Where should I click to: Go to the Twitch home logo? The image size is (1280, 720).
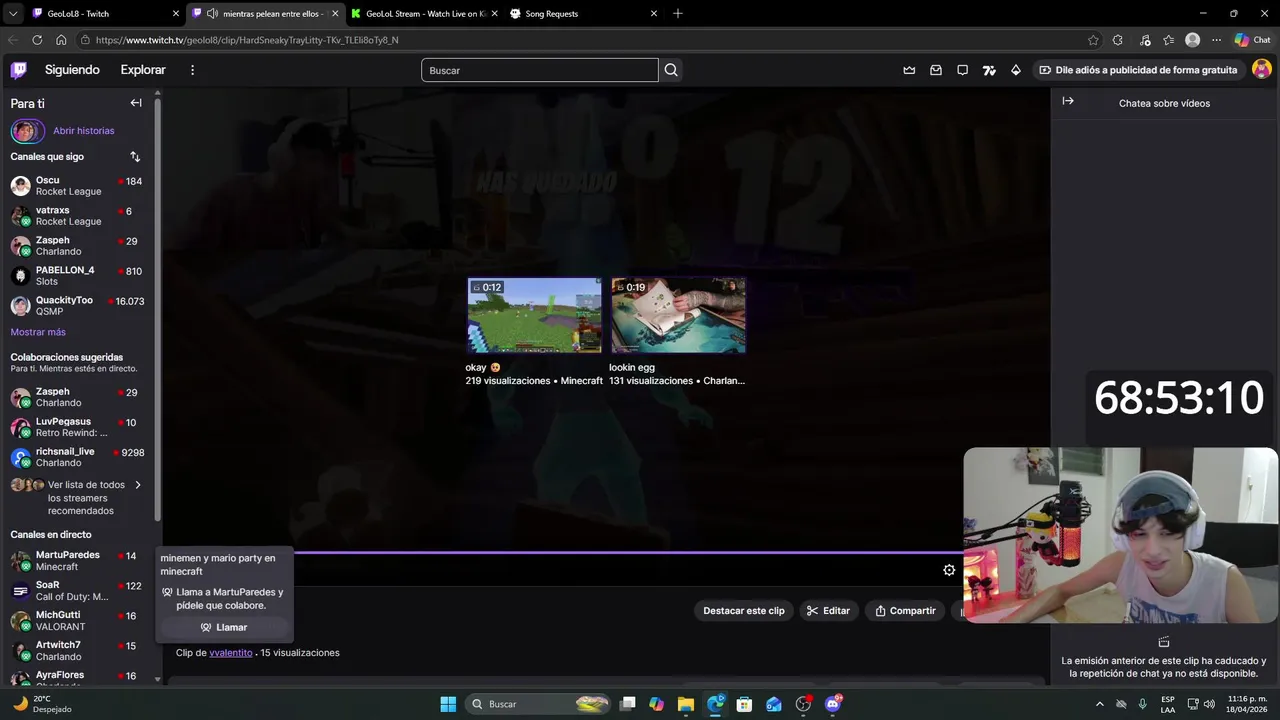click(19, 70)
